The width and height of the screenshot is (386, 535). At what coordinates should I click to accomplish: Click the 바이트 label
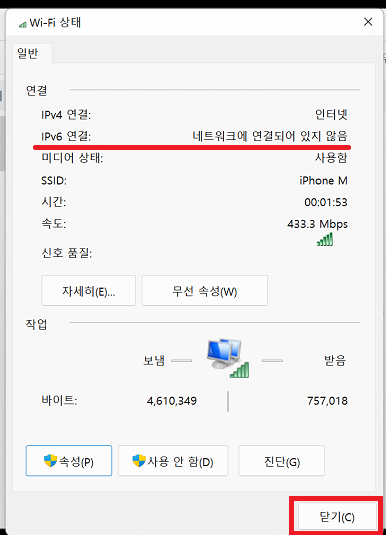(x=59, y=400)
